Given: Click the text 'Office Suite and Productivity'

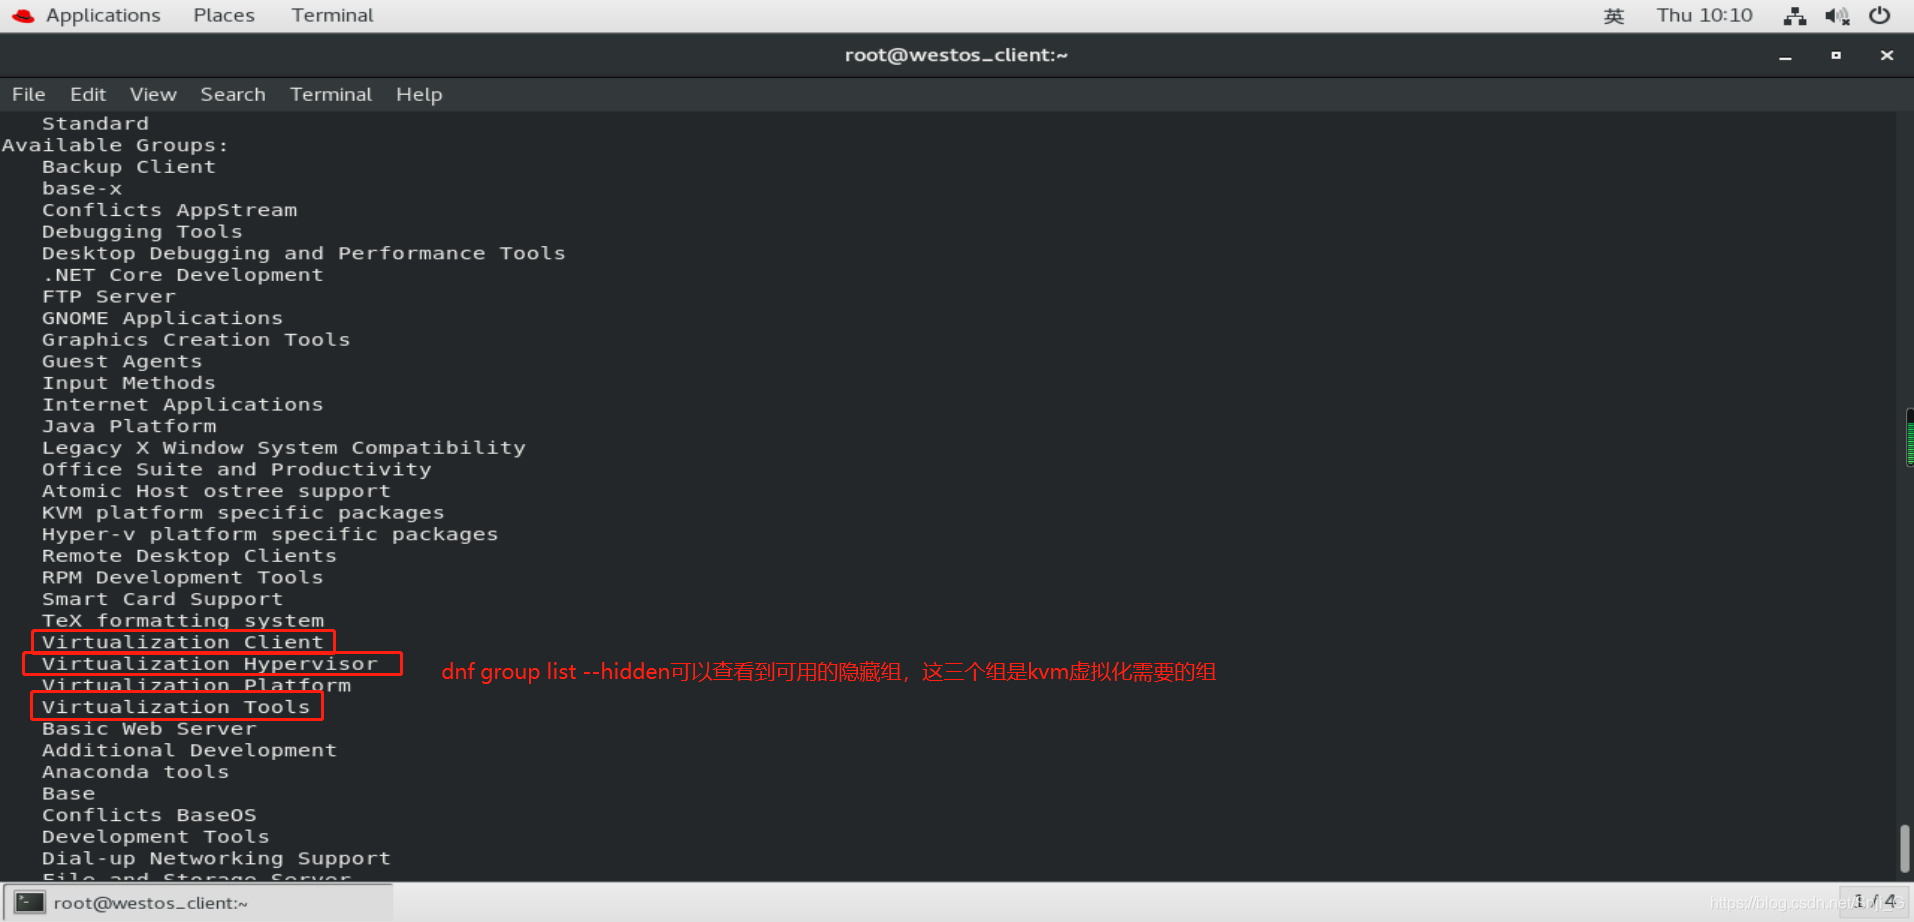Looking at the screenshot, I should point(236,469).
